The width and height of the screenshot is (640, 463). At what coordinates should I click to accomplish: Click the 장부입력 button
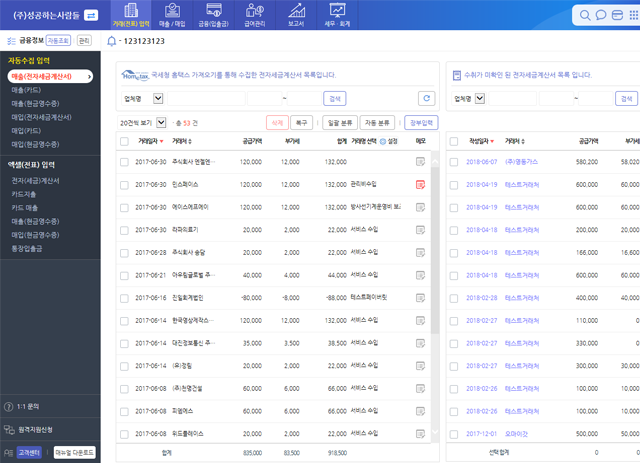[421, 122]
